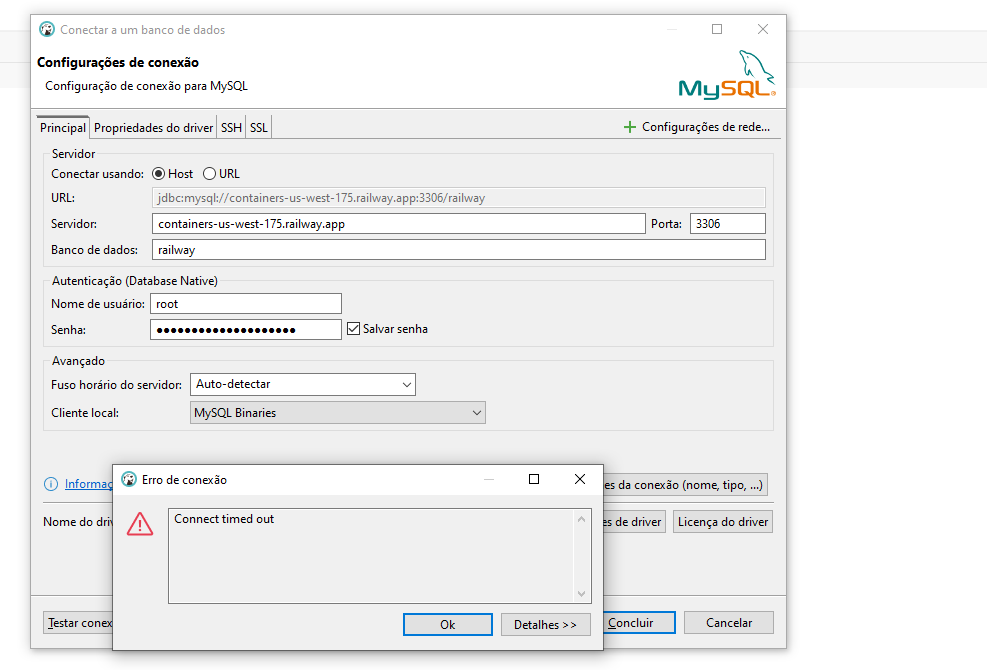Click the Informações link
Screen dimensions: 987x670
point(88,484)
